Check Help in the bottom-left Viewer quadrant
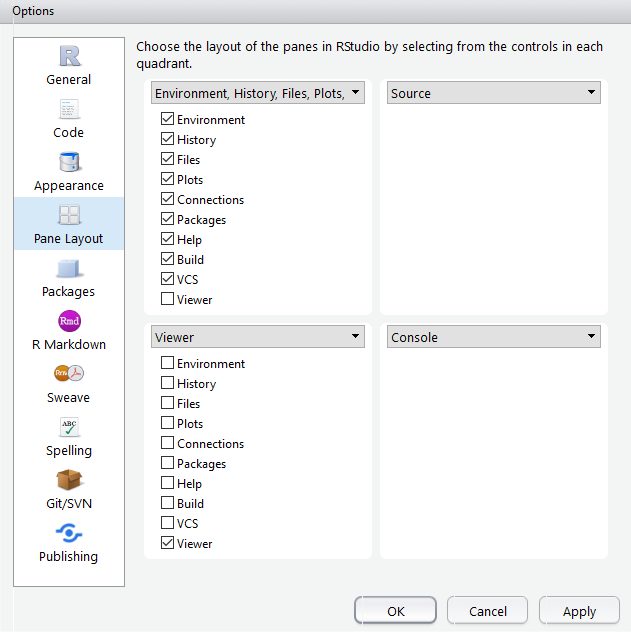This screenshot has width=631, height=632. tap(167, 483)
